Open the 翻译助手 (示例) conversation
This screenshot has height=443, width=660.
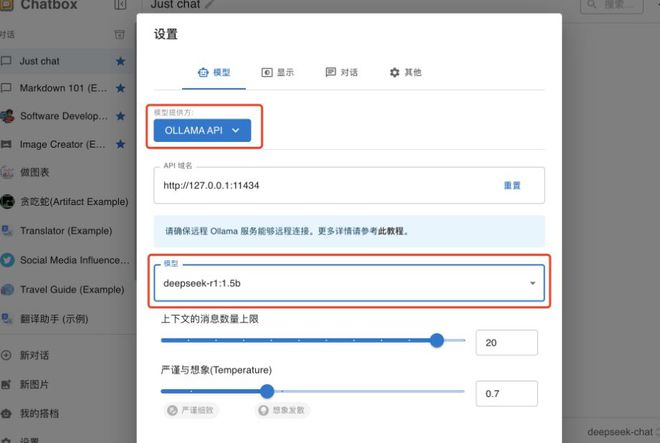[67, 319]
